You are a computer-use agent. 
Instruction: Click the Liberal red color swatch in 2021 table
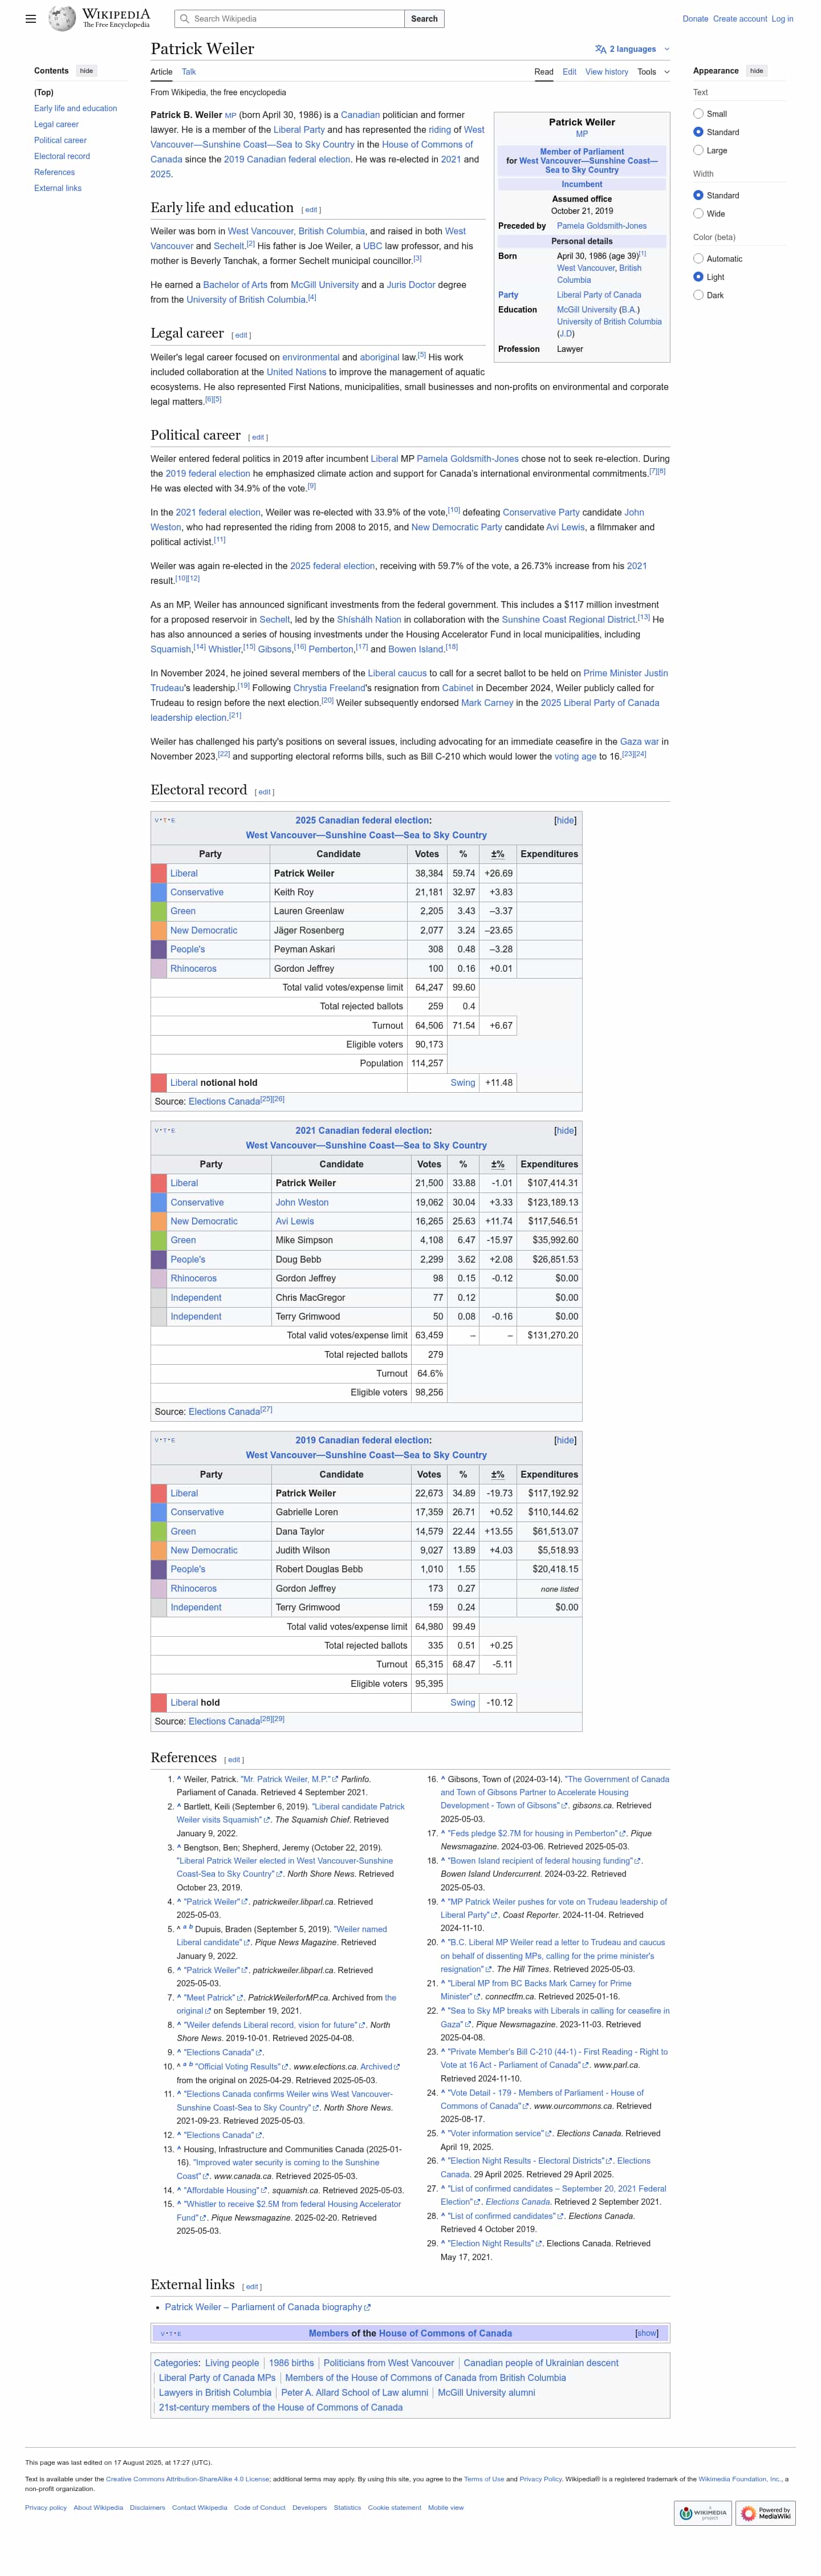[x=159, y=1183]
